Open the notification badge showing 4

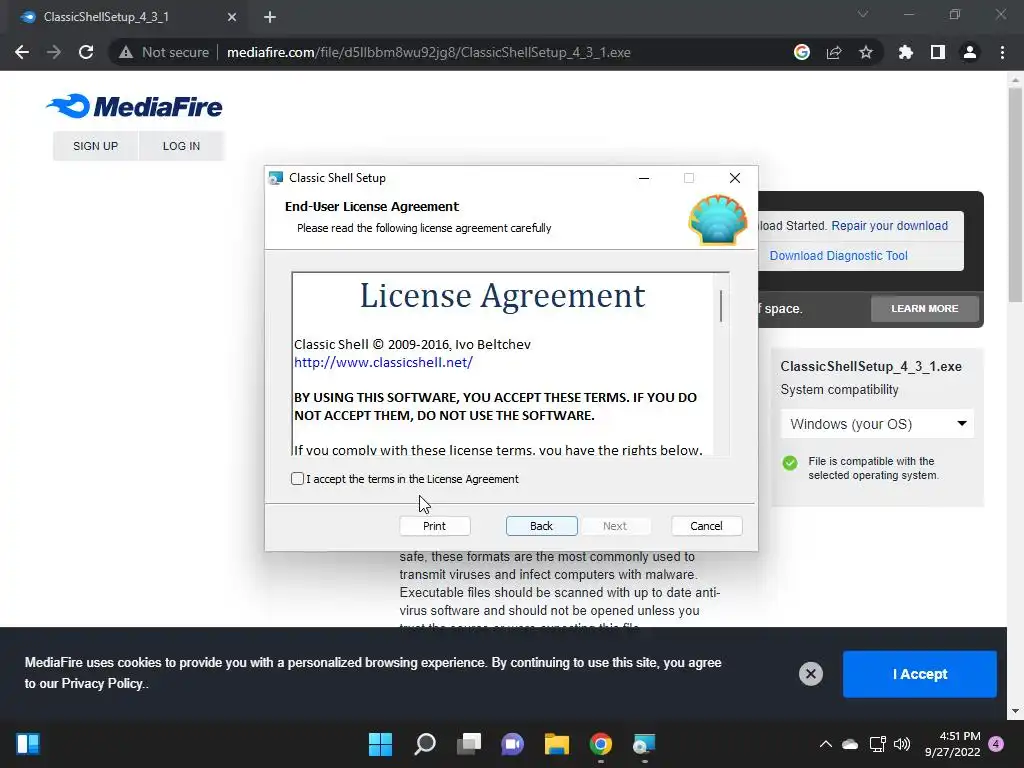(x=997, y=744)
